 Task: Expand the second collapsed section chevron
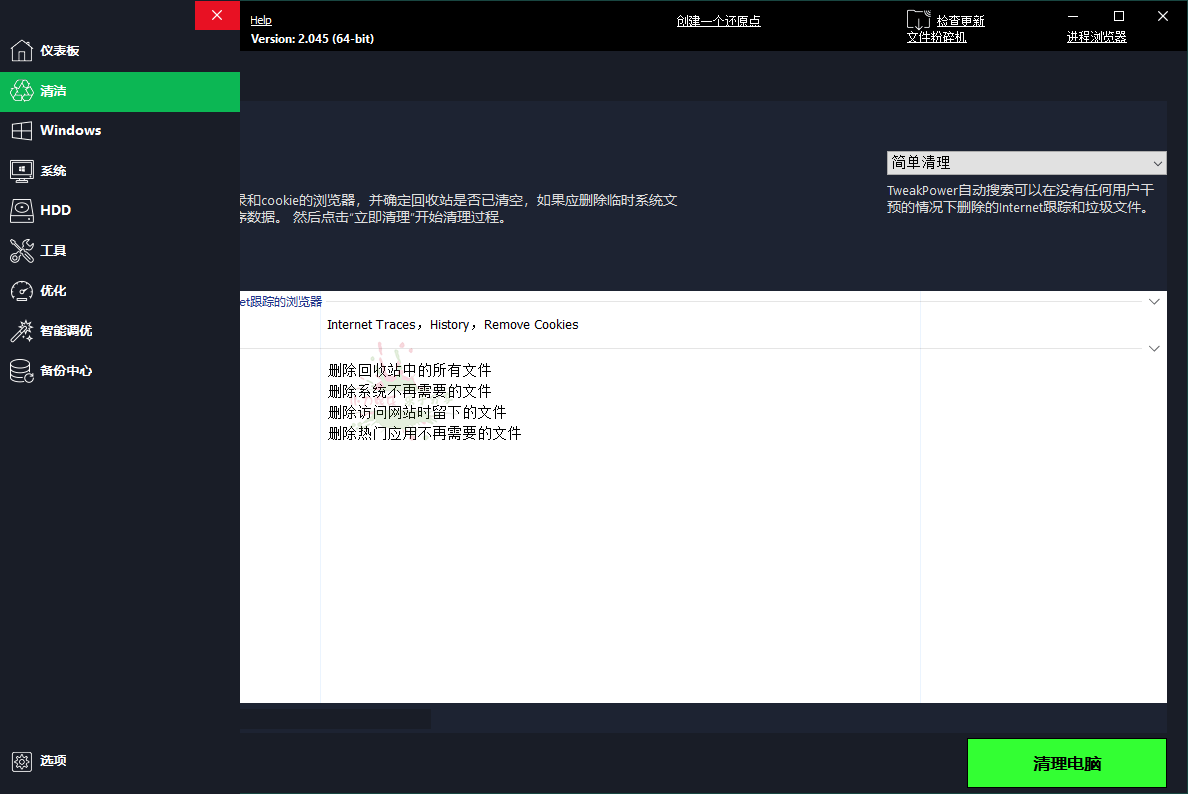[x=1154, y=347]
